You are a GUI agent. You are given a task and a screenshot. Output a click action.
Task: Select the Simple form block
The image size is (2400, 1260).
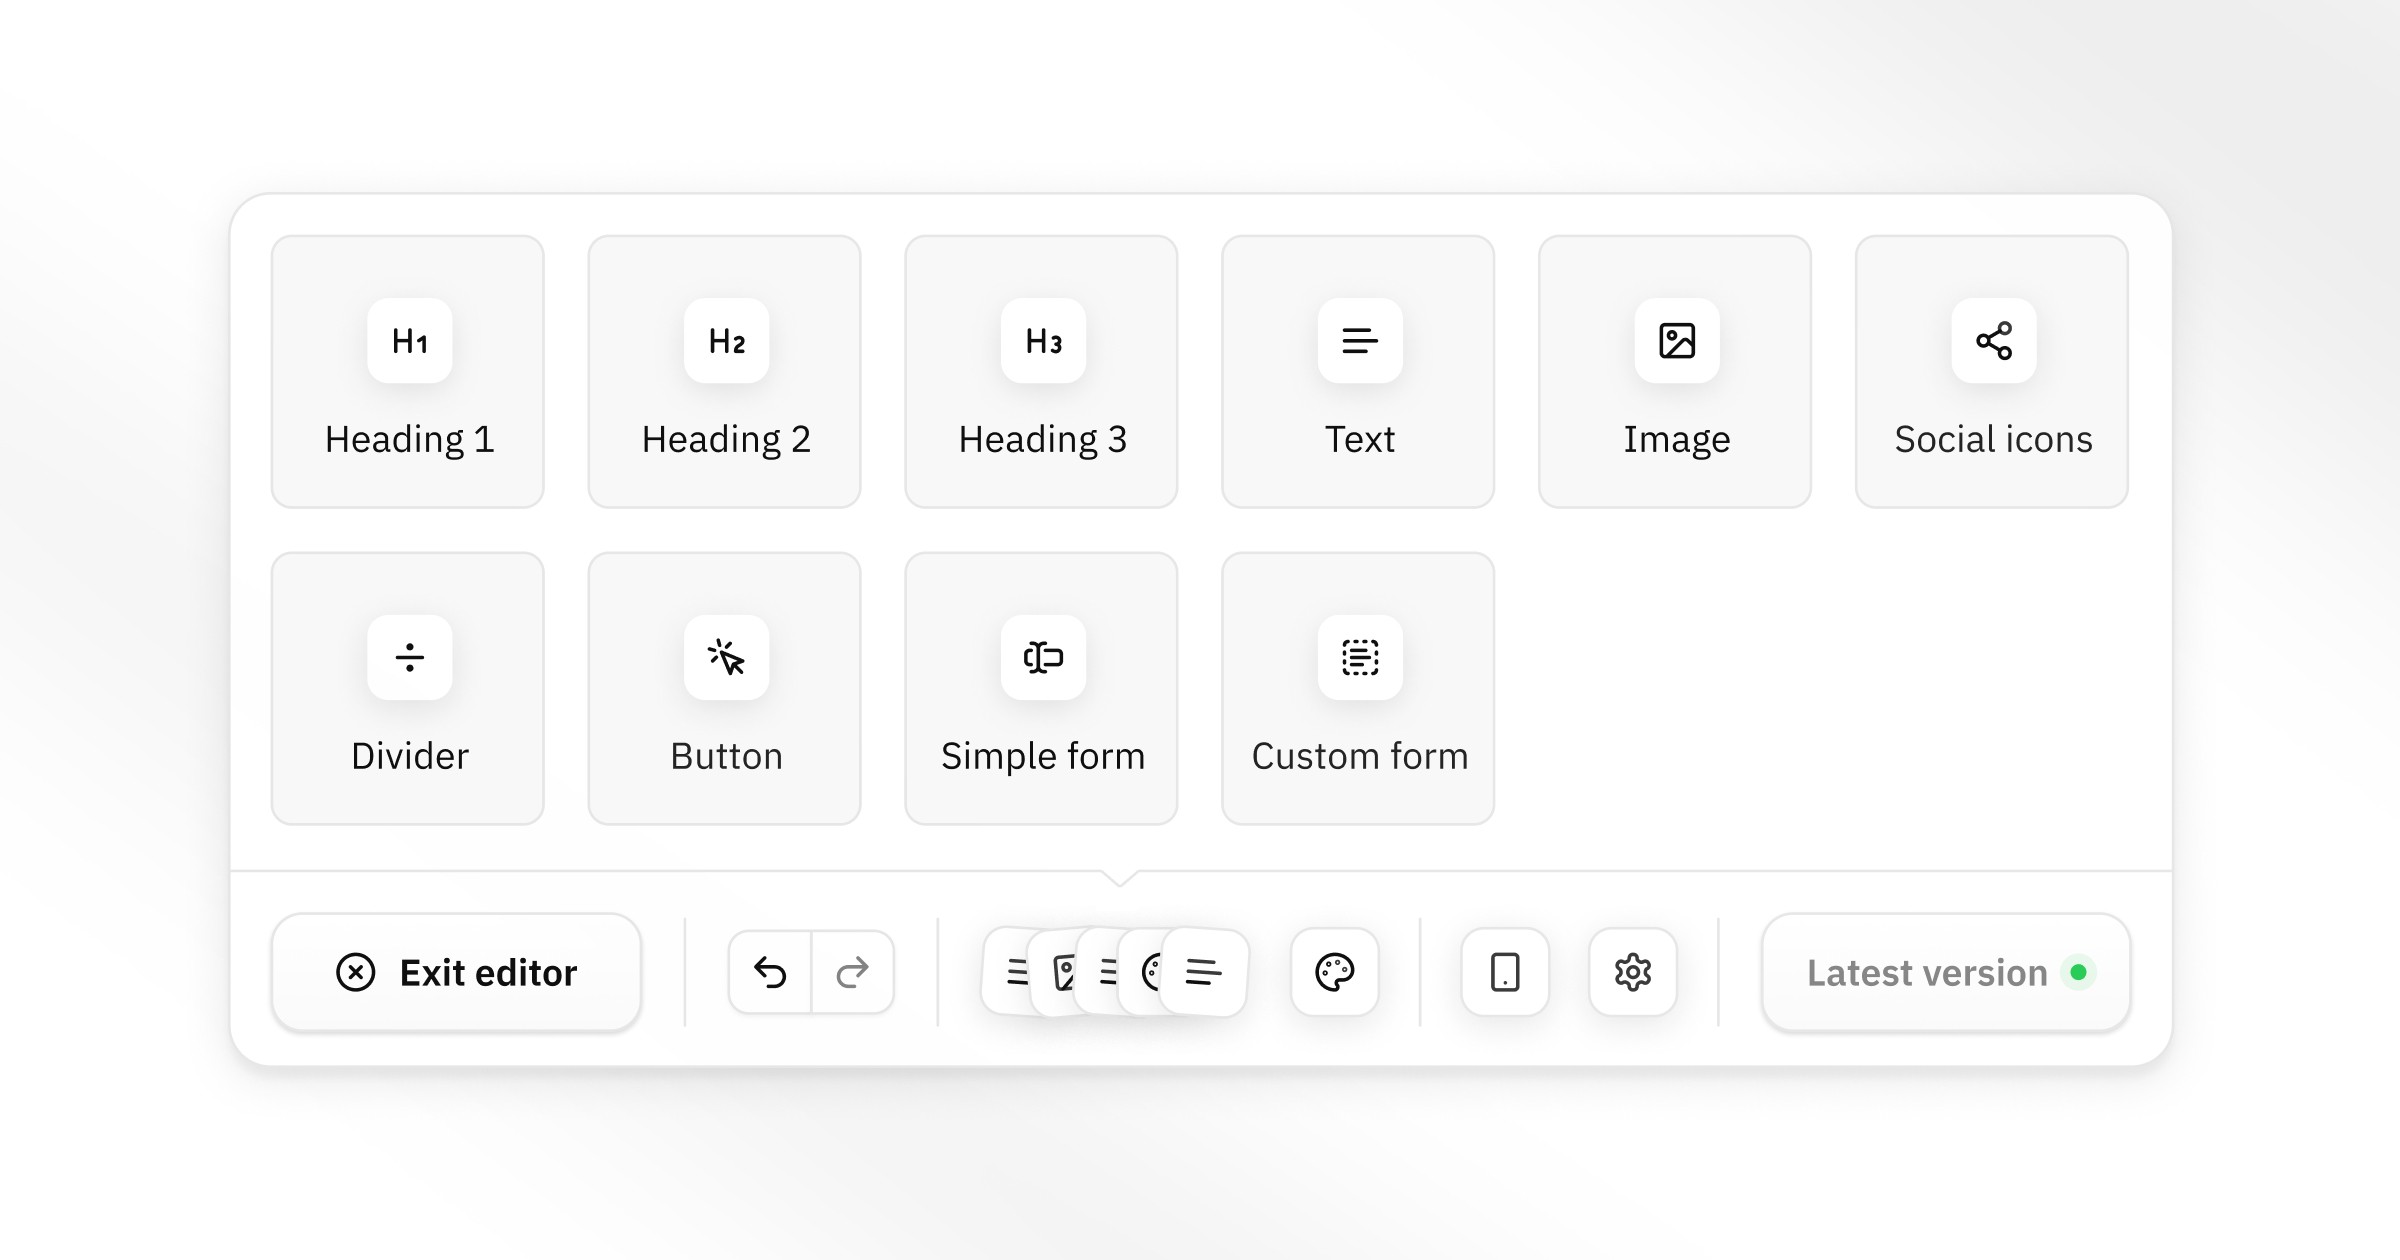pyautogui.click(x=1041, y=689)
